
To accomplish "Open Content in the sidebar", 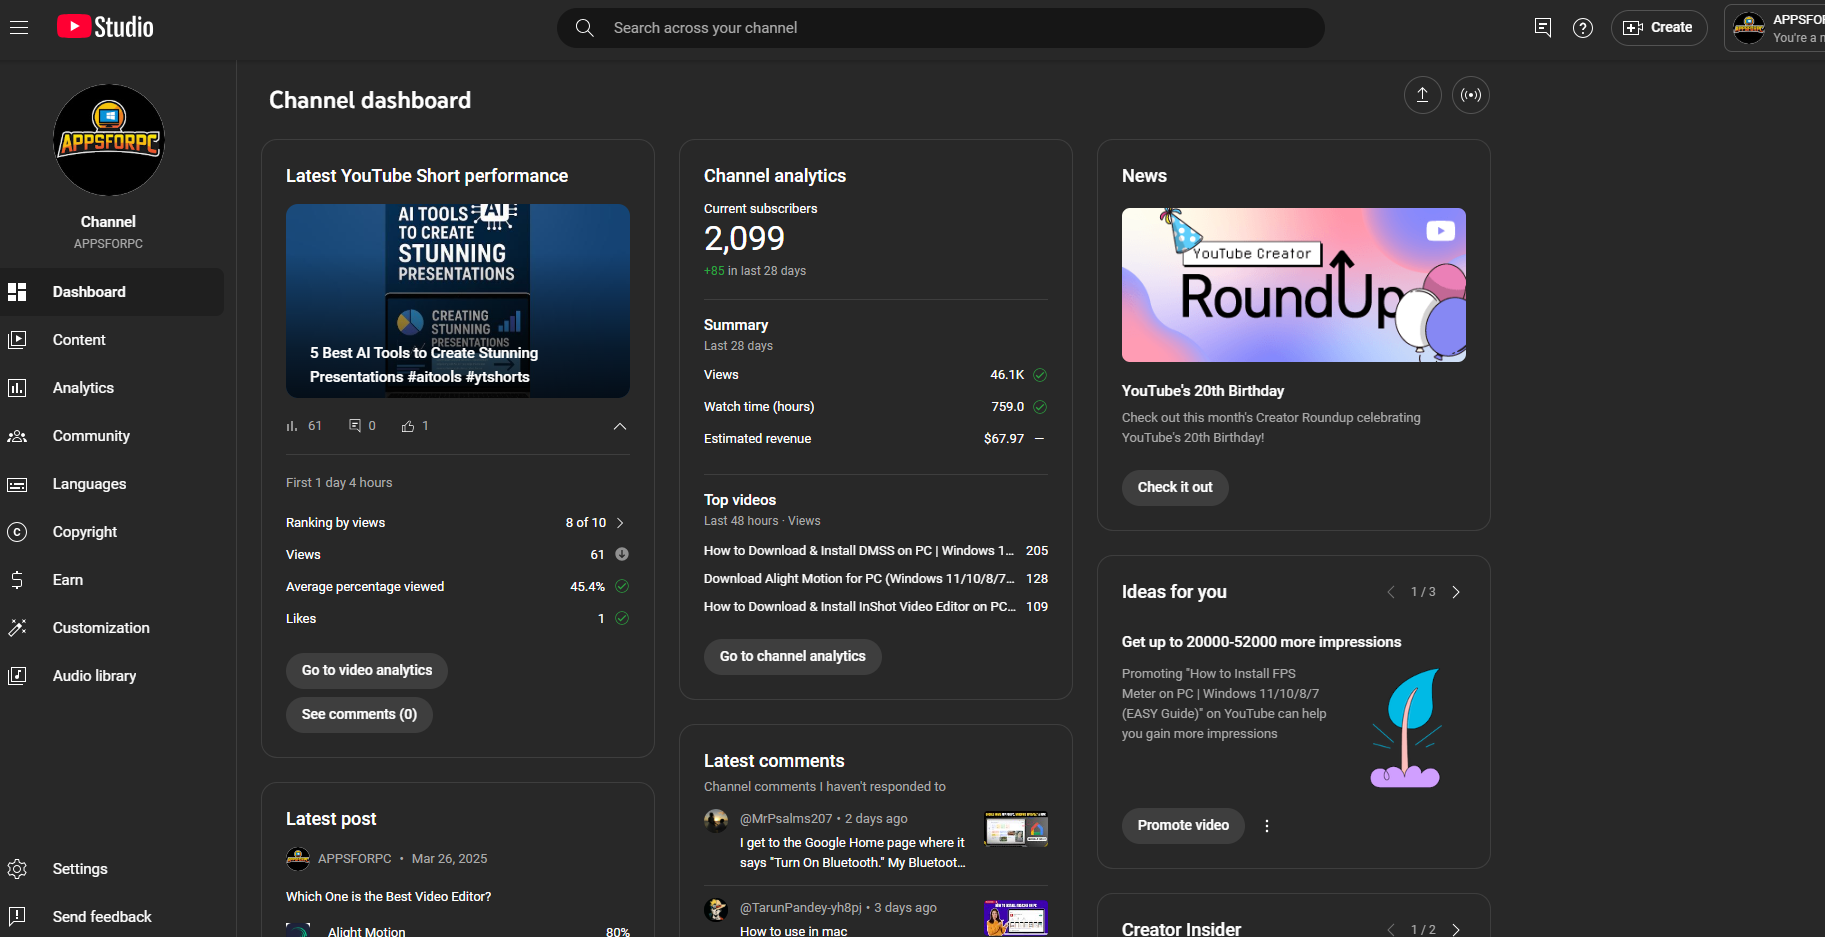I will [112, 340].
